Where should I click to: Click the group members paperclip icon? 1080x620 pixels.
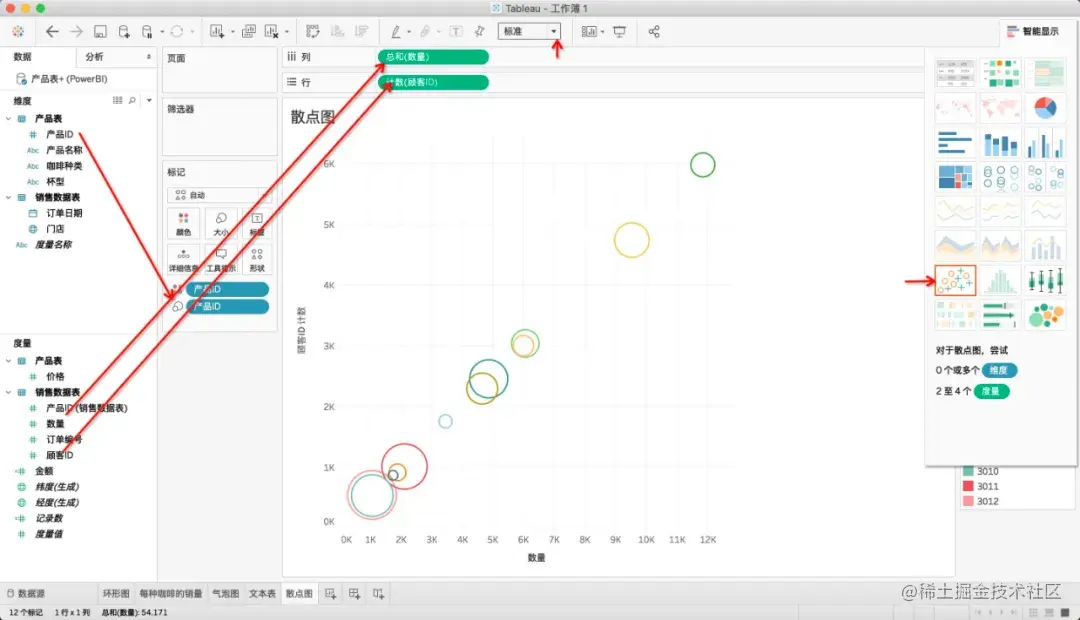tap(425, 32)
